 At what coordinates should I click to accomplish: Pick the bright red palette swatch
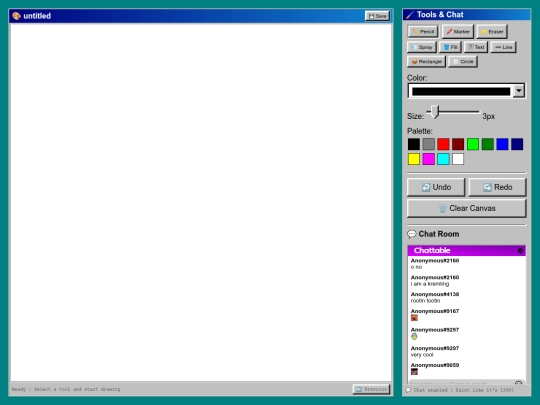click(x=443, y=144)
